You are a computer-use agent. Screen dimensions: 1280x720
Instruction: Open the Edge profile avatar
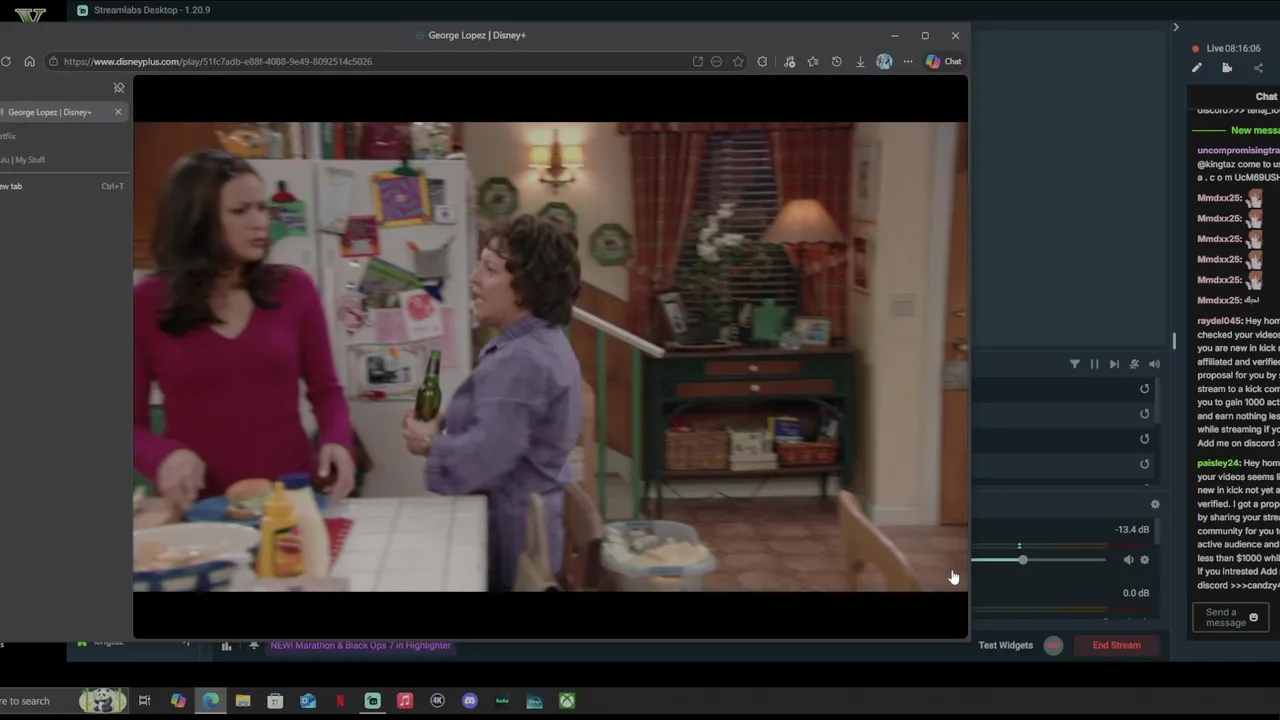[884, 61]
